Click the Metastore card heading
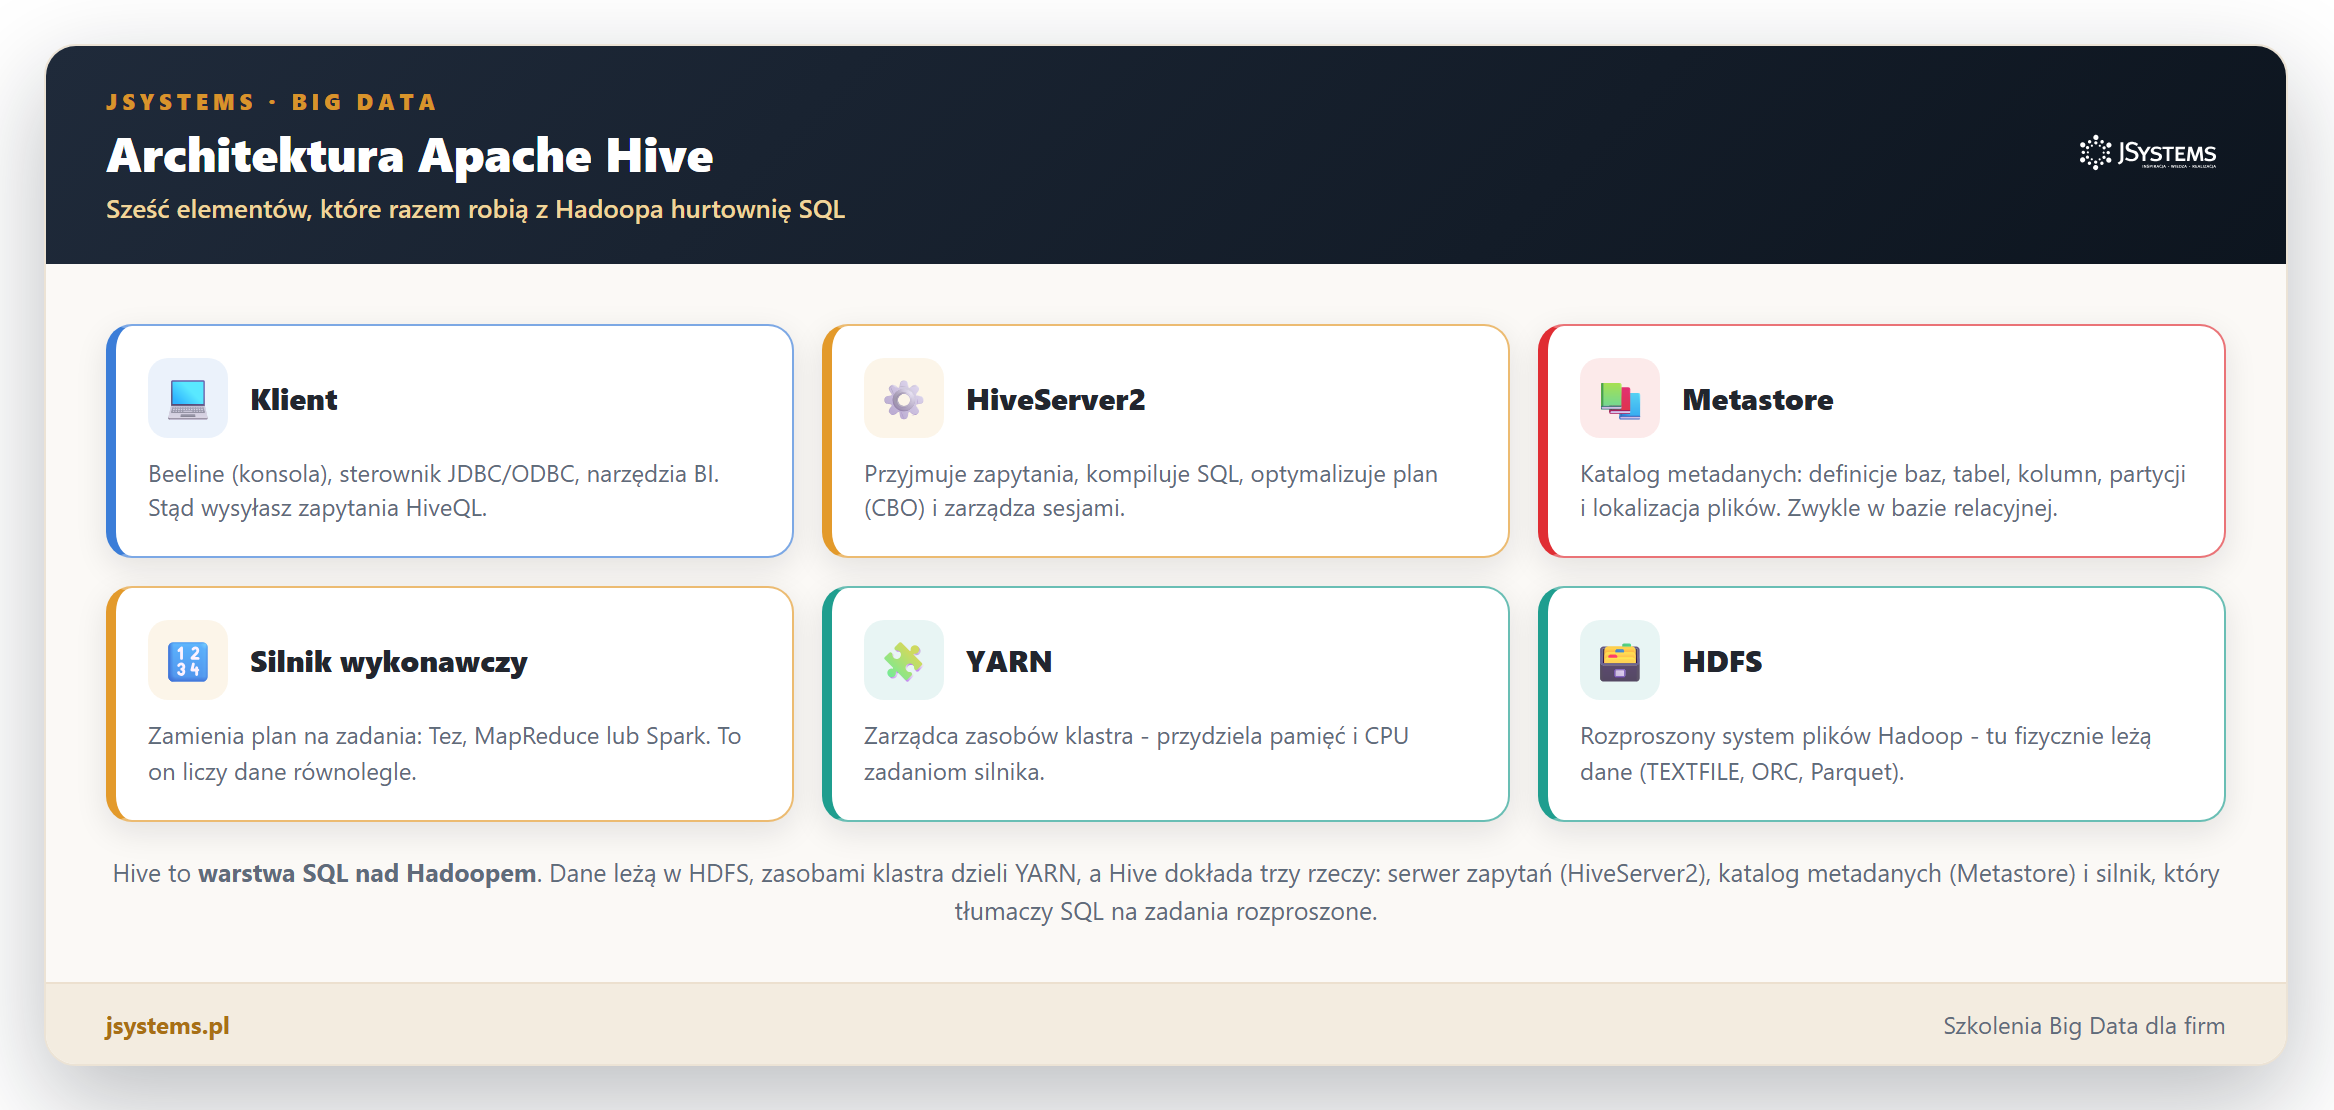This screenshot has width=2334, height=1110. pyautogui.click(x=1757, y=399)
